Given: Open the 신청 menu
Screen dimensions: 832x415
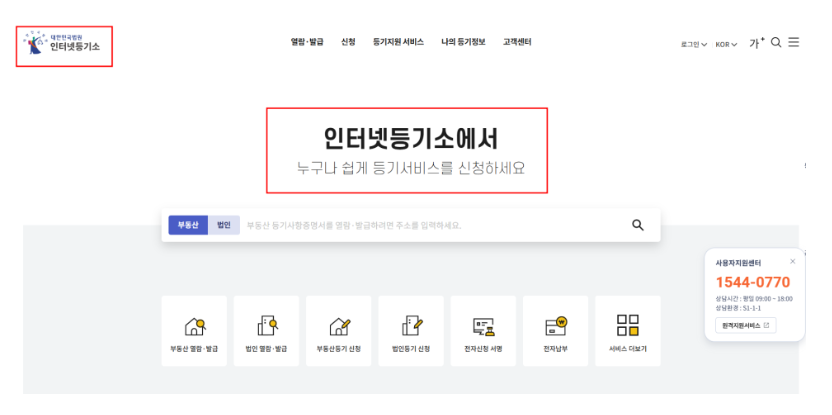Looking at the screenshot, I should [x=348, y=42].
